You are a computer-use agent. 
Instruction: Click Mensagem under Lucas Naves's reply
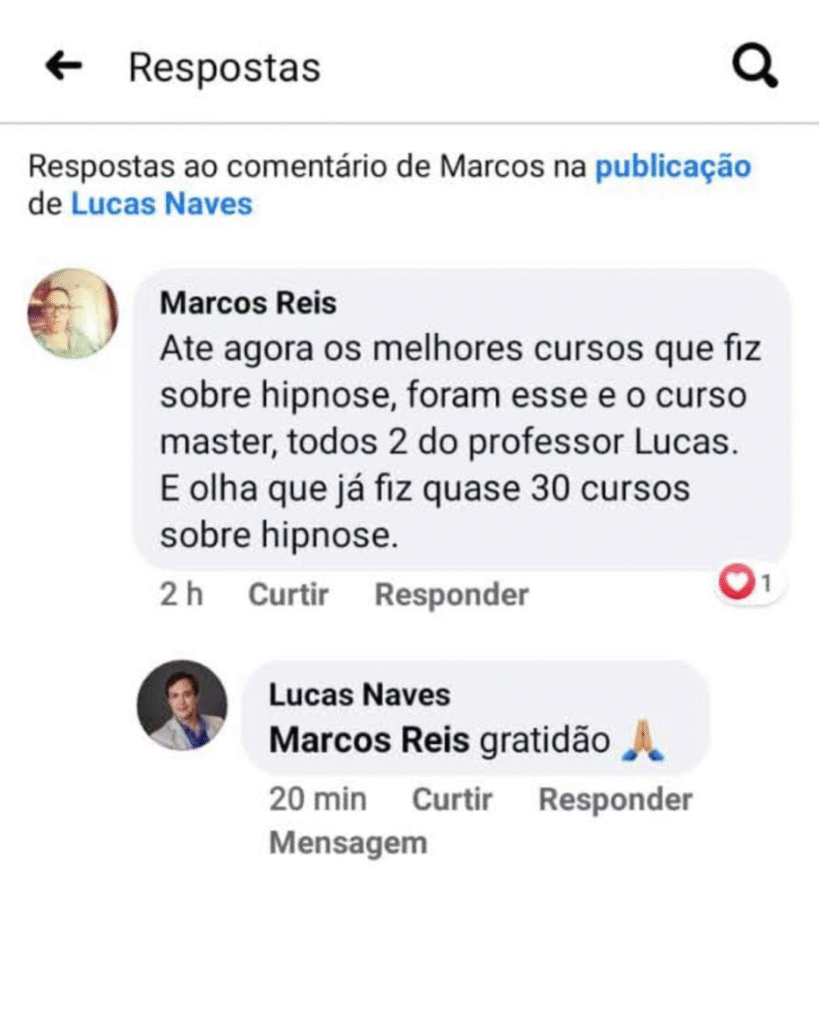click(x=347, y=843)
